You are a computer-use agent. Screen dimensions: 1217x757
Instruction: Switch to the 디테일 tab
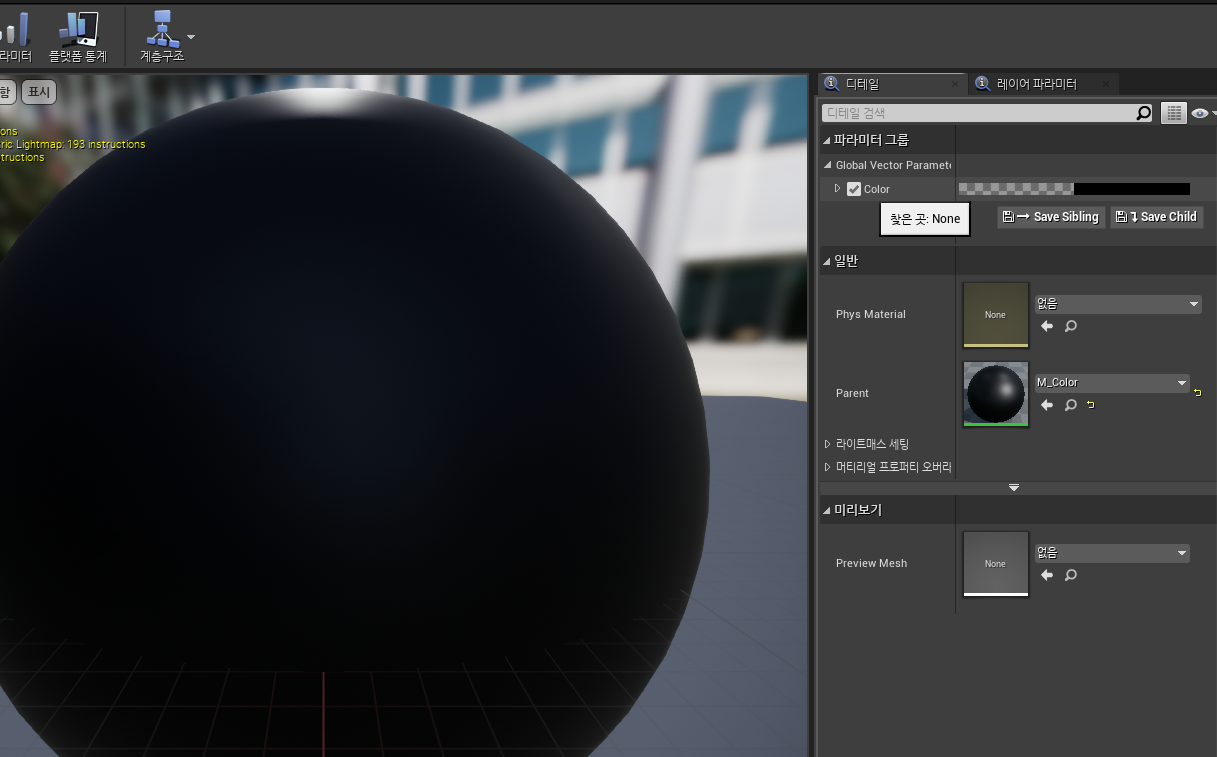(x=862, y=84)
